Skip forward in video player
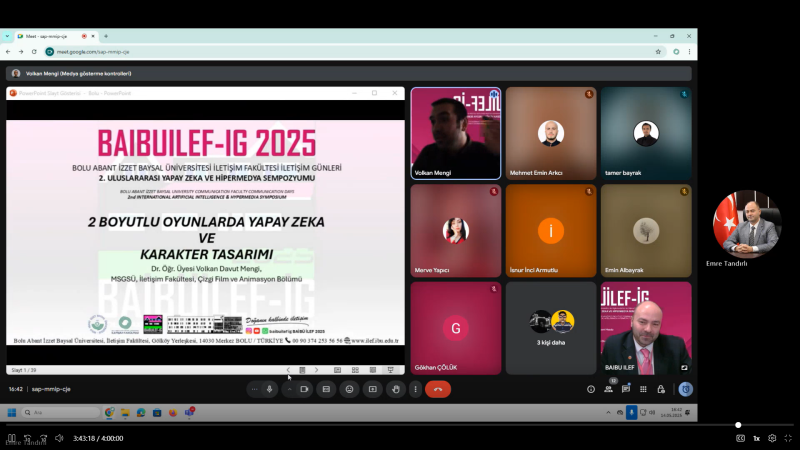Image resolution: width=800 pixels, height=450 pixels. 43,438
